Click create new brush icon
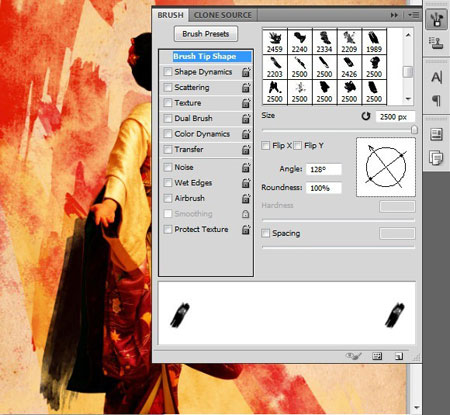 click(399, 356)
